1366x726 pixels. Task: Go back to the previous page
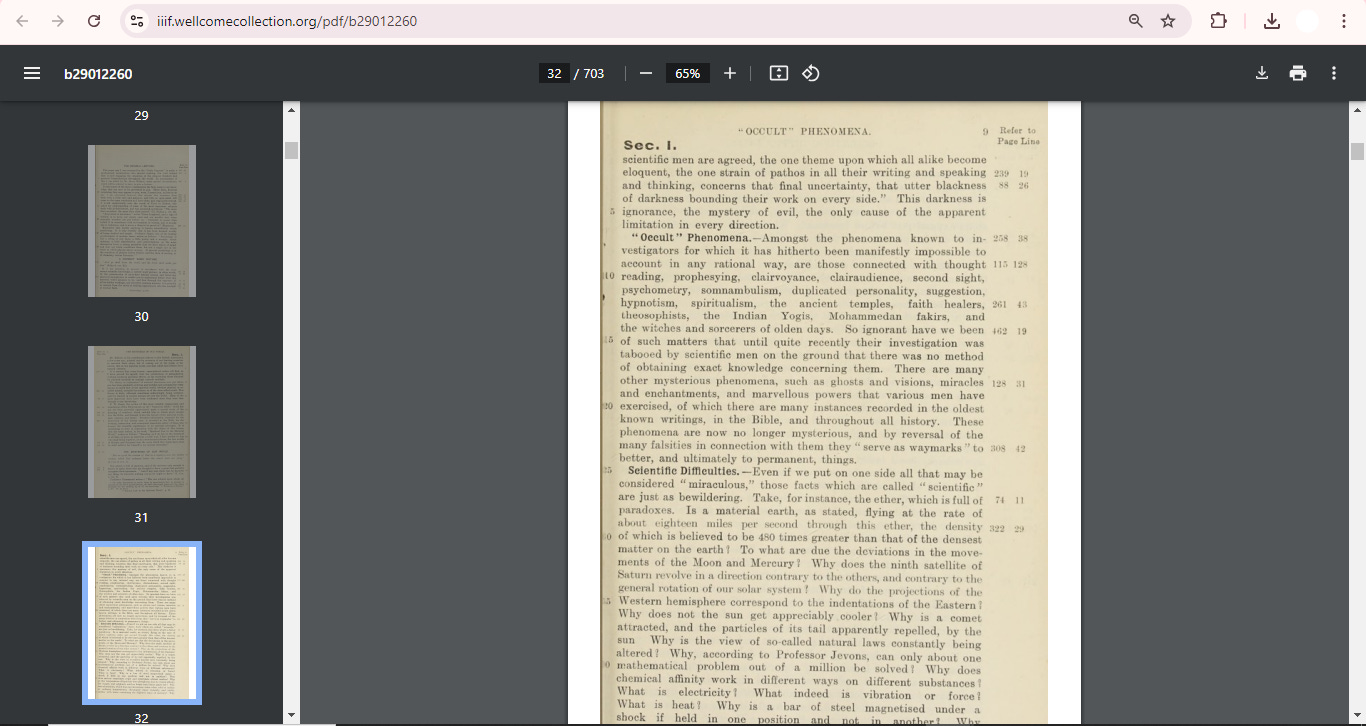pos(22,21)
